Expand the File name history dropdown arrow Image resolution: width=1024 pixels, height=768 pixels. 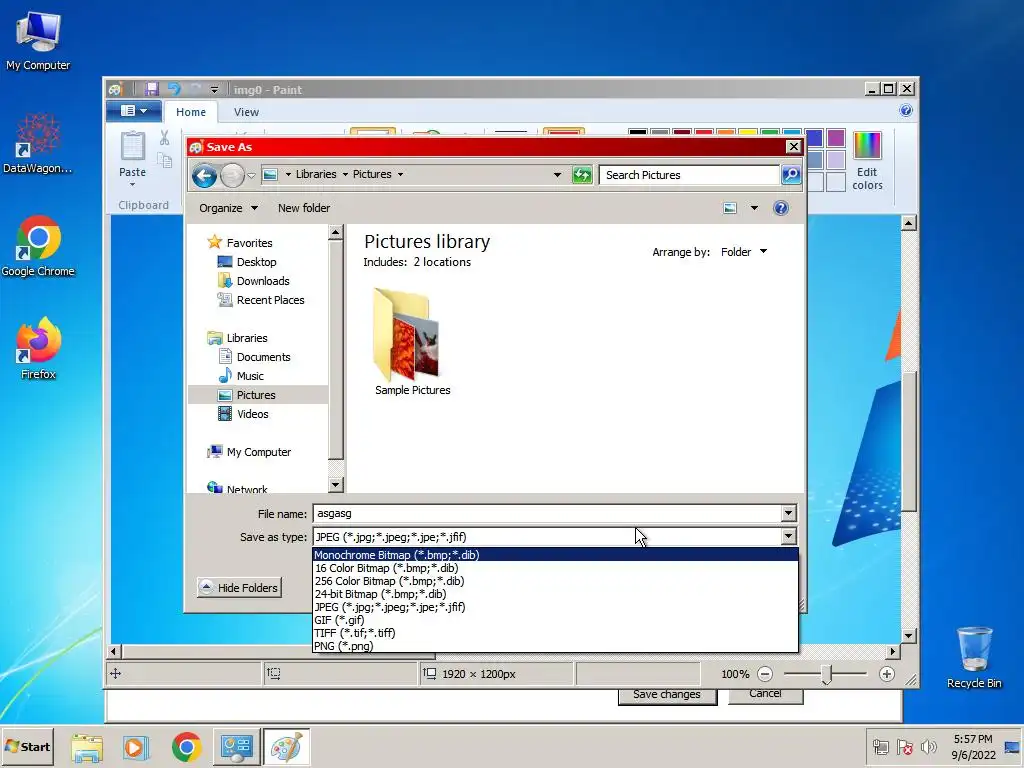point(788,513)
